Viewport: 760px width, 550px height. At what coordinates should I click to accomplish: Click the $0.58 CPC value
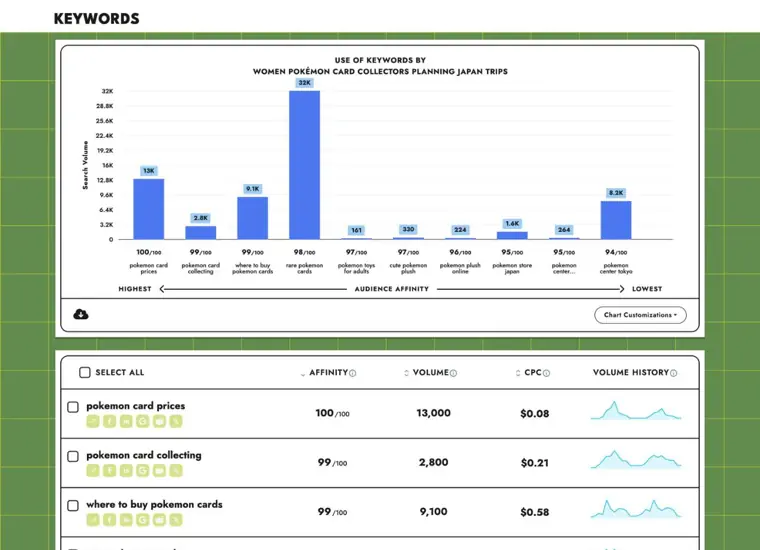click(535, 512)
